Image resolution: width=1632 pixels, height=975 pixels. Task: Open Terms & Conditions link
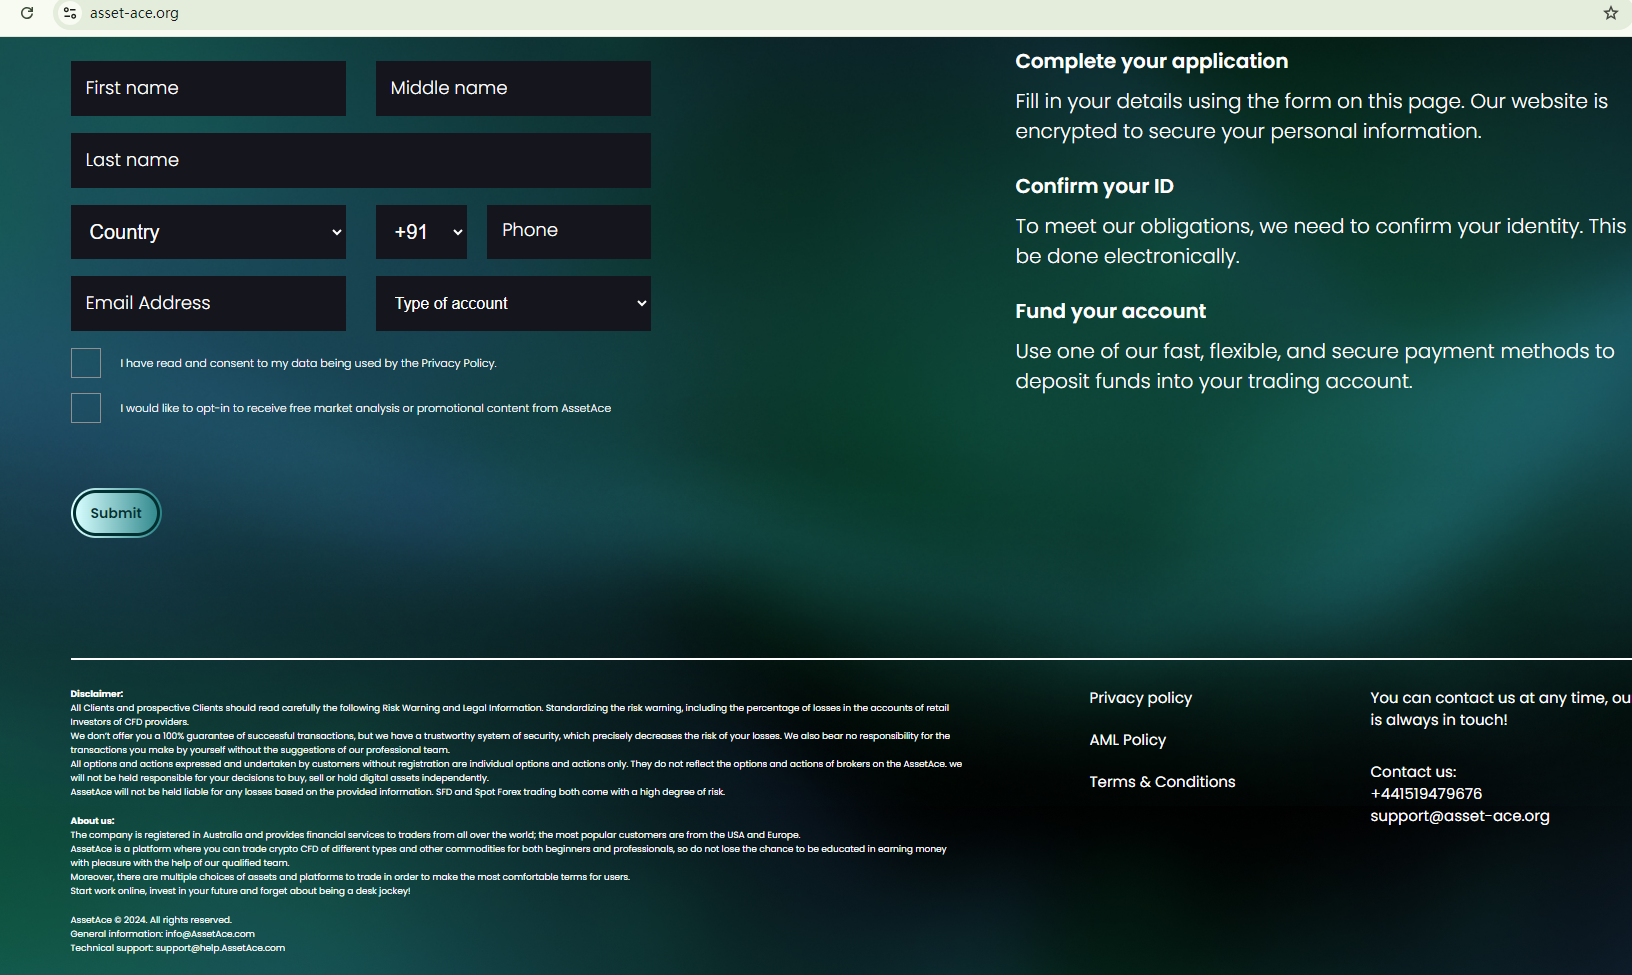pos(1162,782)
